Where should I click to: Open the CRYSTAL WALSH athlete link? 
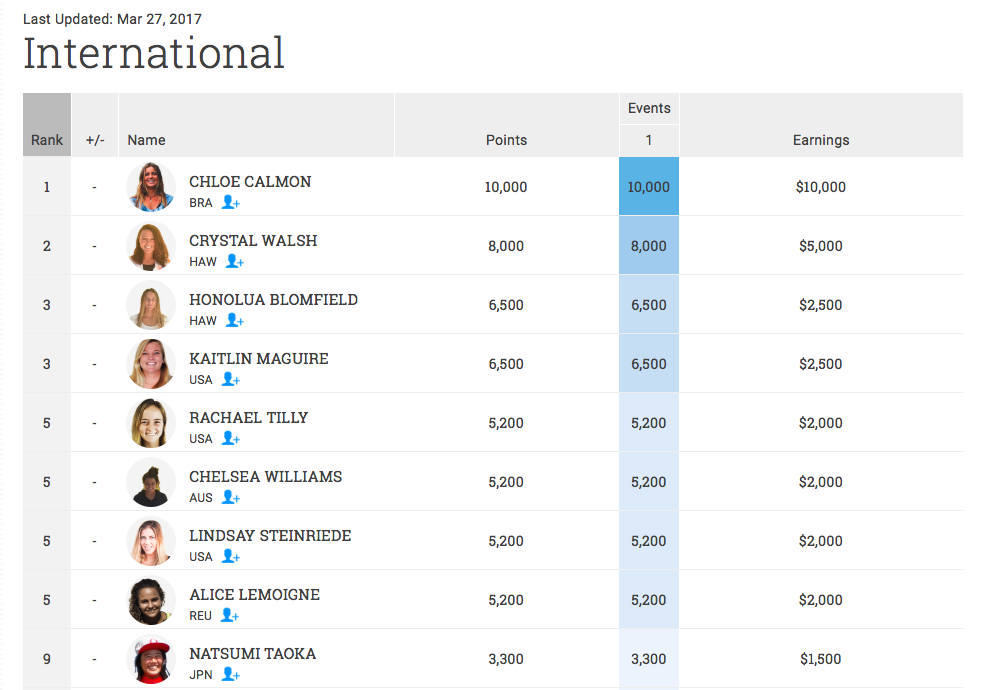coord(252,241)
